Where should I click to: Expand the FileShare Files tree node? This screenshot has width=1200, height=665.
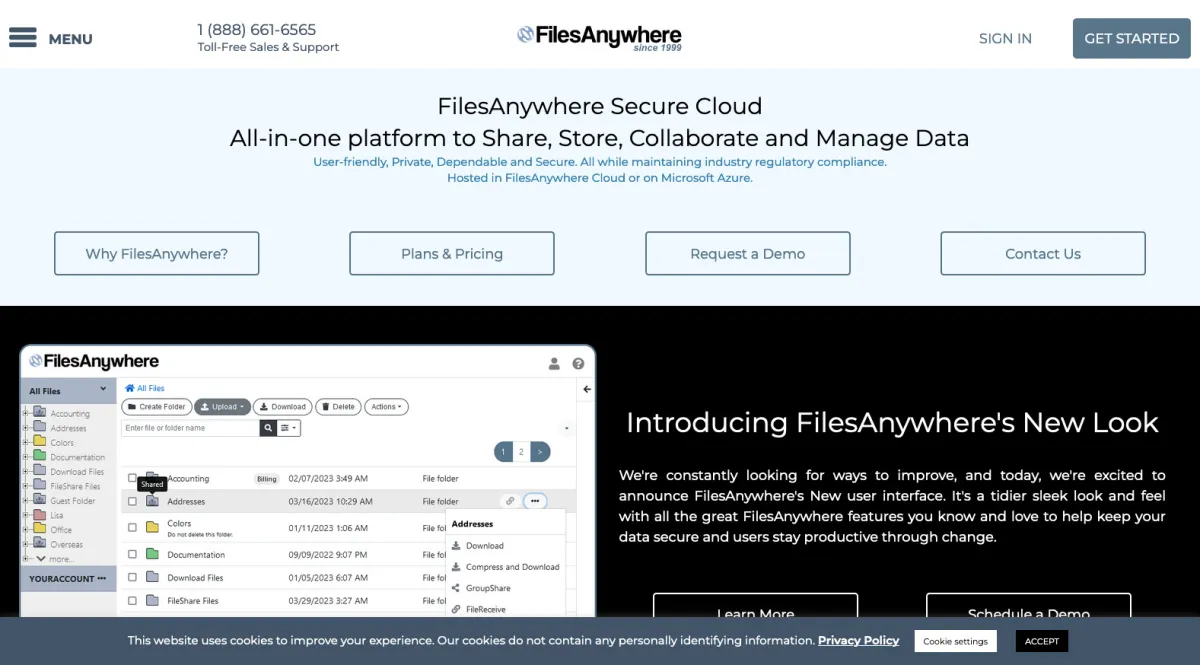coord(26,486)
